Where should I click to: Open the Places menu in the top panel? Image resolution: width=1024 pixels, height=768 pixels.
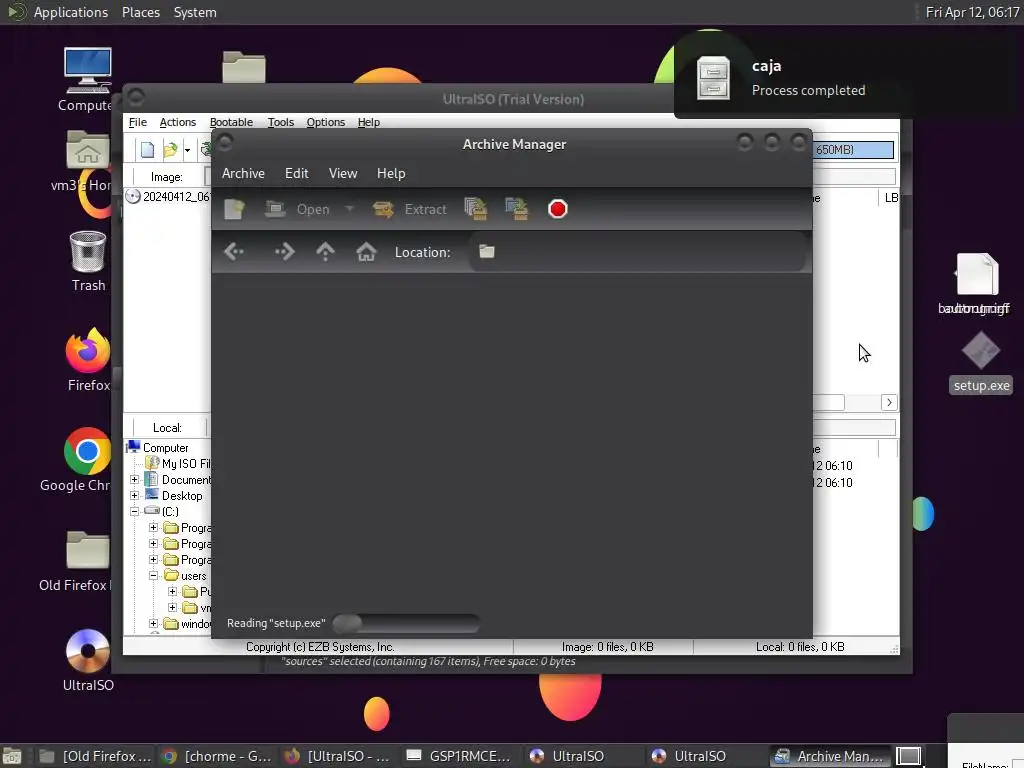pyautogui.click(x=140, y=12)
